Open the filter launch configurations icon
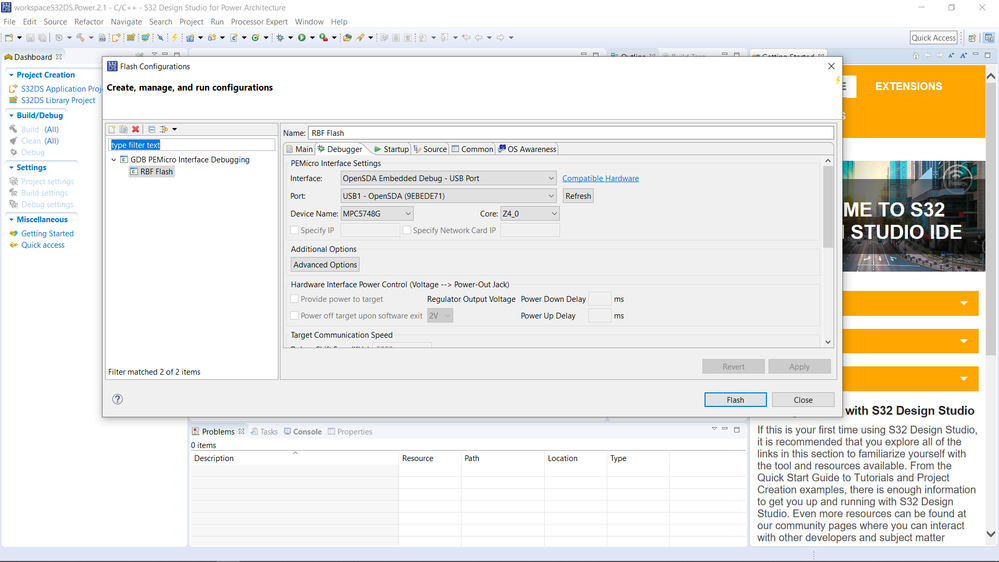Viewport: 999px width, 562px height. tap(164, 129)
